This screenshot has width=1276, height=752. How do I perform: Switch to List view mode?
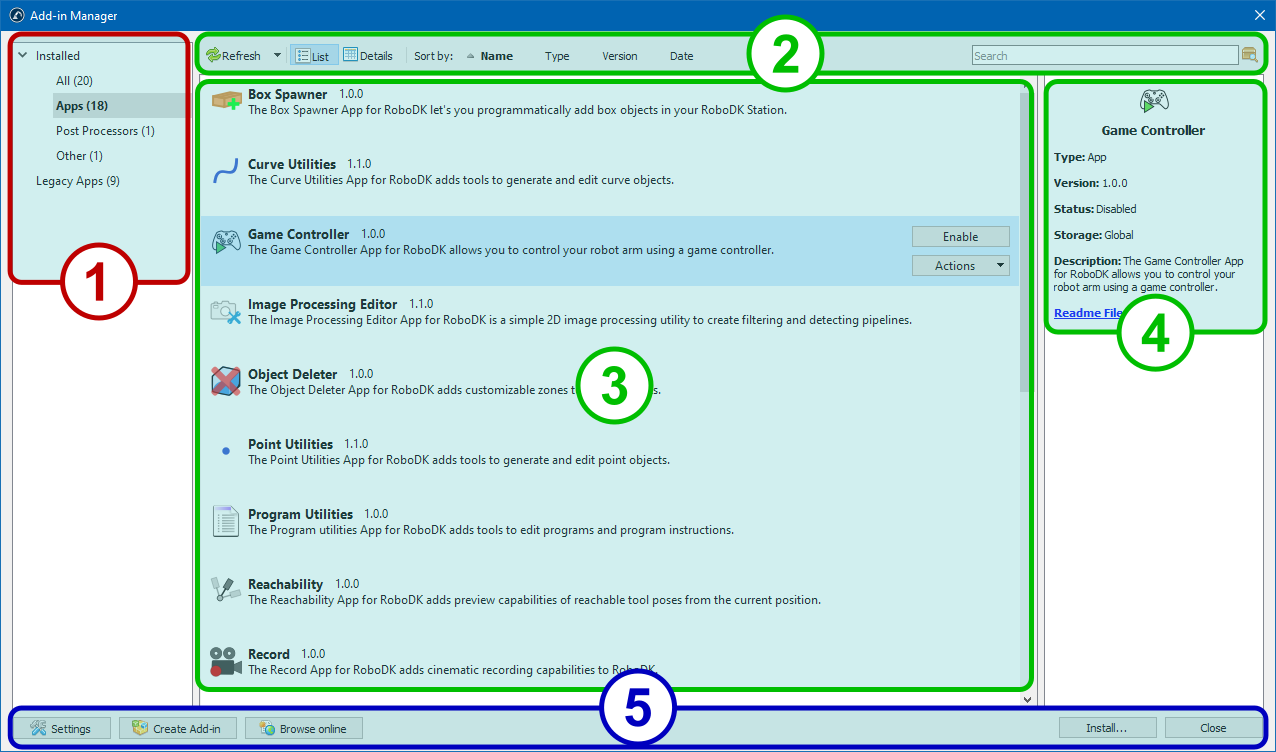click(313, 56)
